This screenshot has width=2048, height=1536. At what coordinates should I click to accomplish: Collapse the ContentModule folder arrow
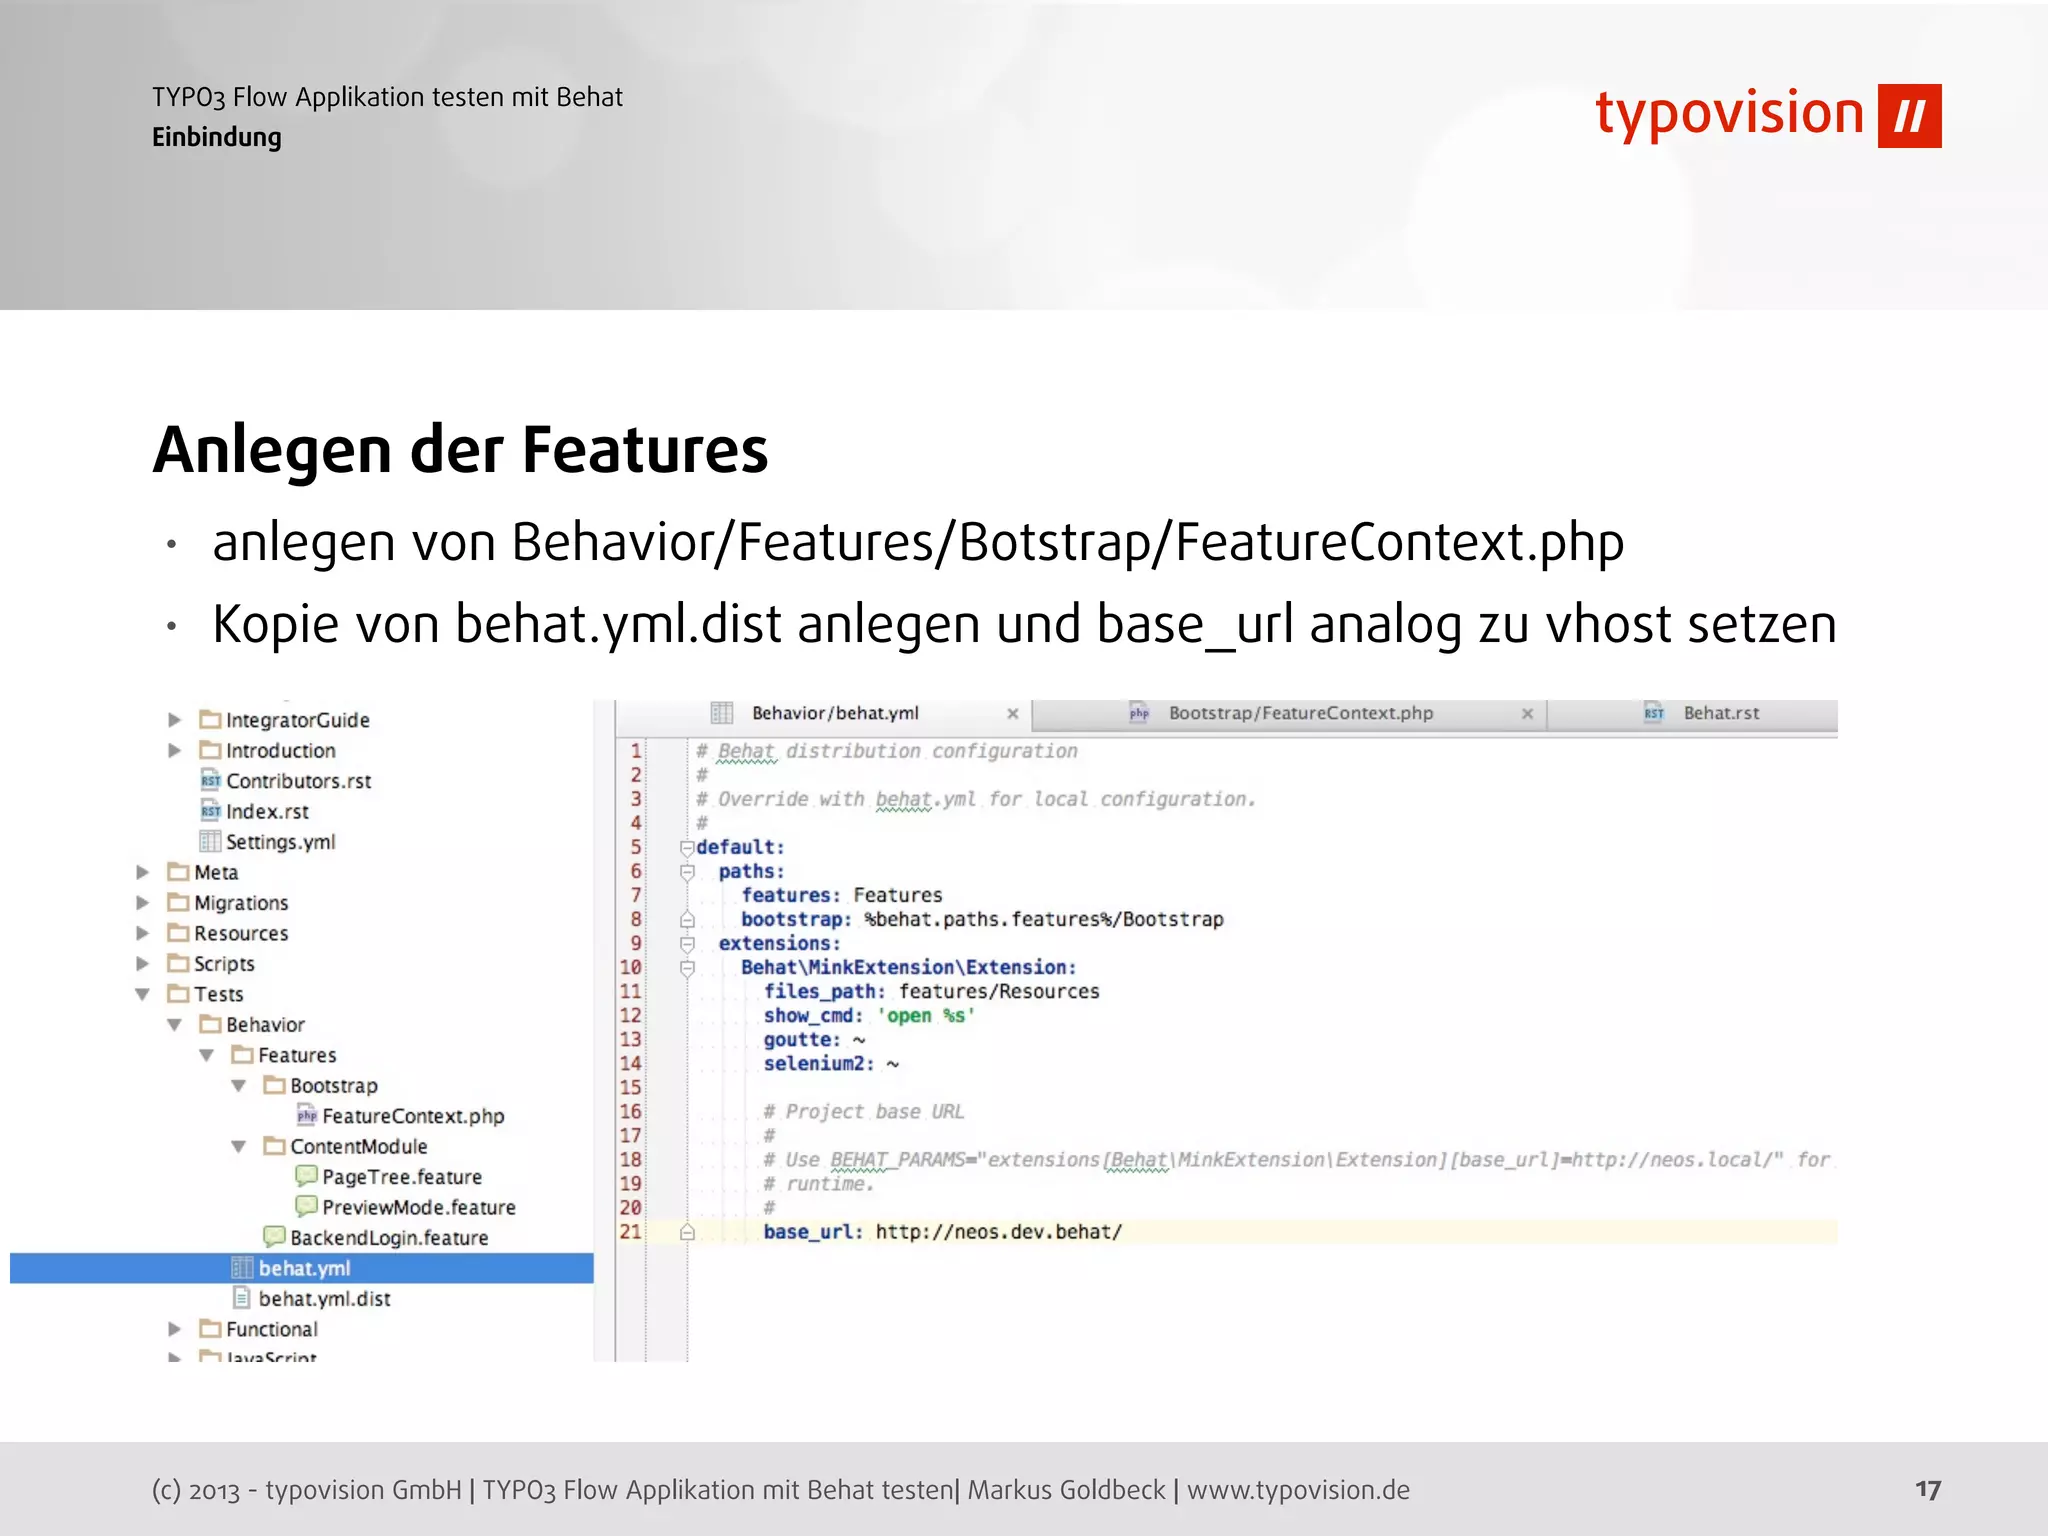(x=238, y=1147)
